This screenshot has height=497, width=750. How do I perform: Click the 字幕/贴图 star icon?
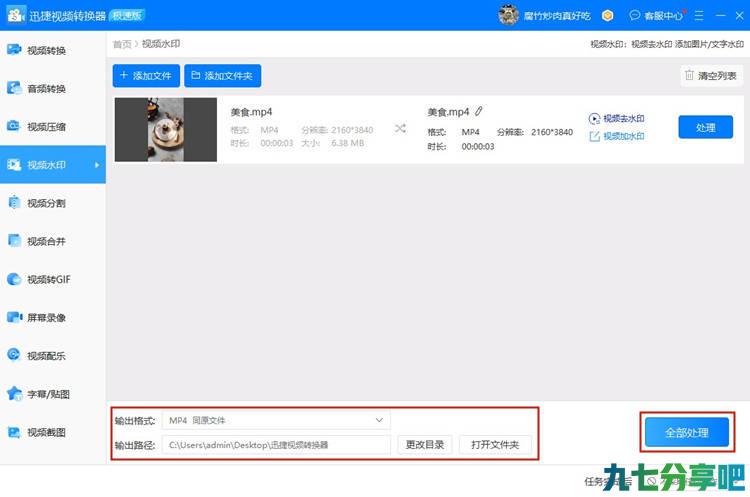pyautogui.click(x=14, y=394)
